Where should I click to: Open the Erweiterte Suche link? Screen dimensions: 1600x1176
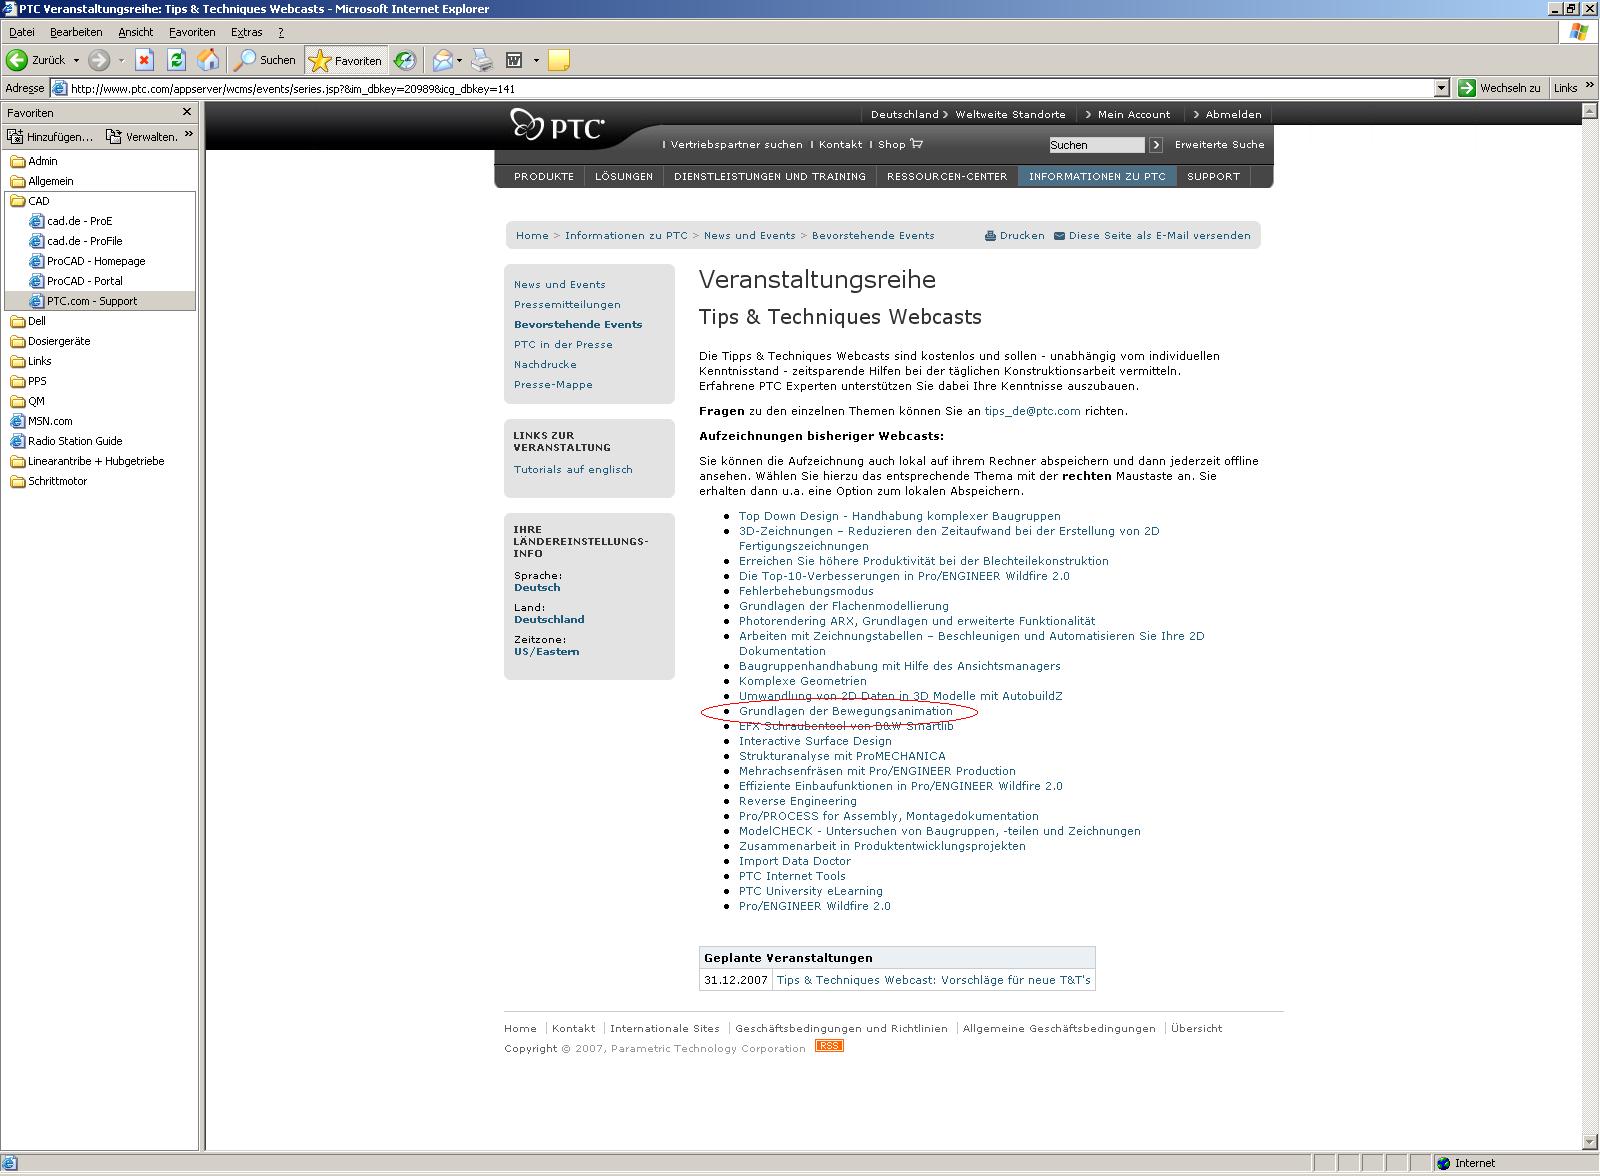click(x=1219, y=145)
